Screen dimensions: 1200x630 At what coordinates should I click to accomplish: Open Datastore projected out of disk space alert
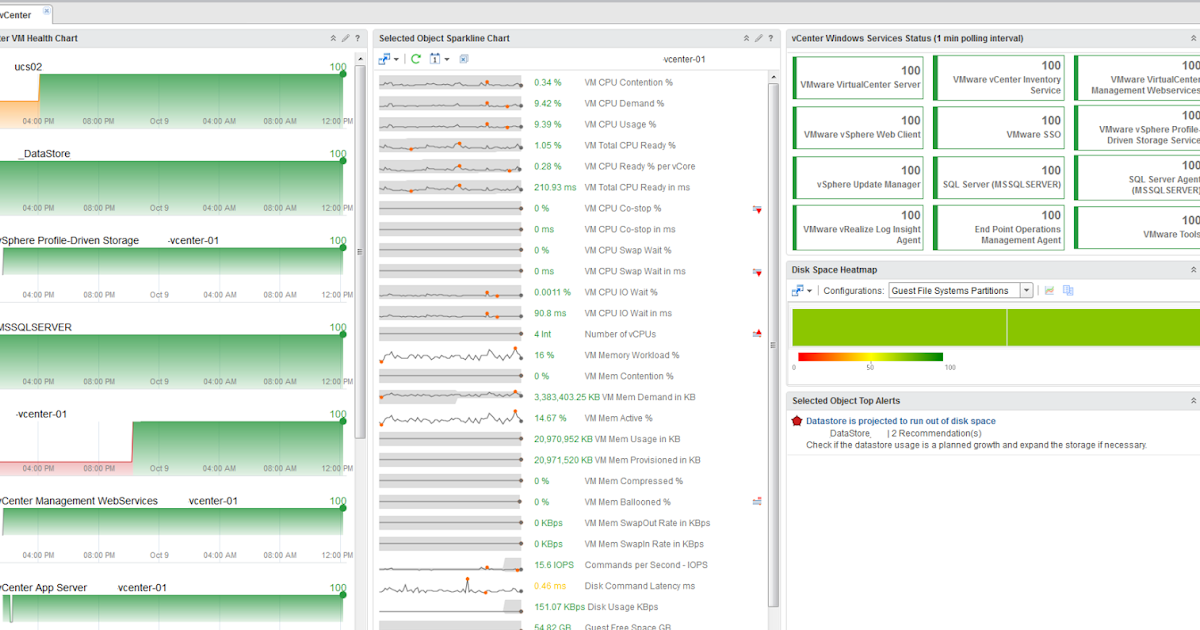[901, 421]
